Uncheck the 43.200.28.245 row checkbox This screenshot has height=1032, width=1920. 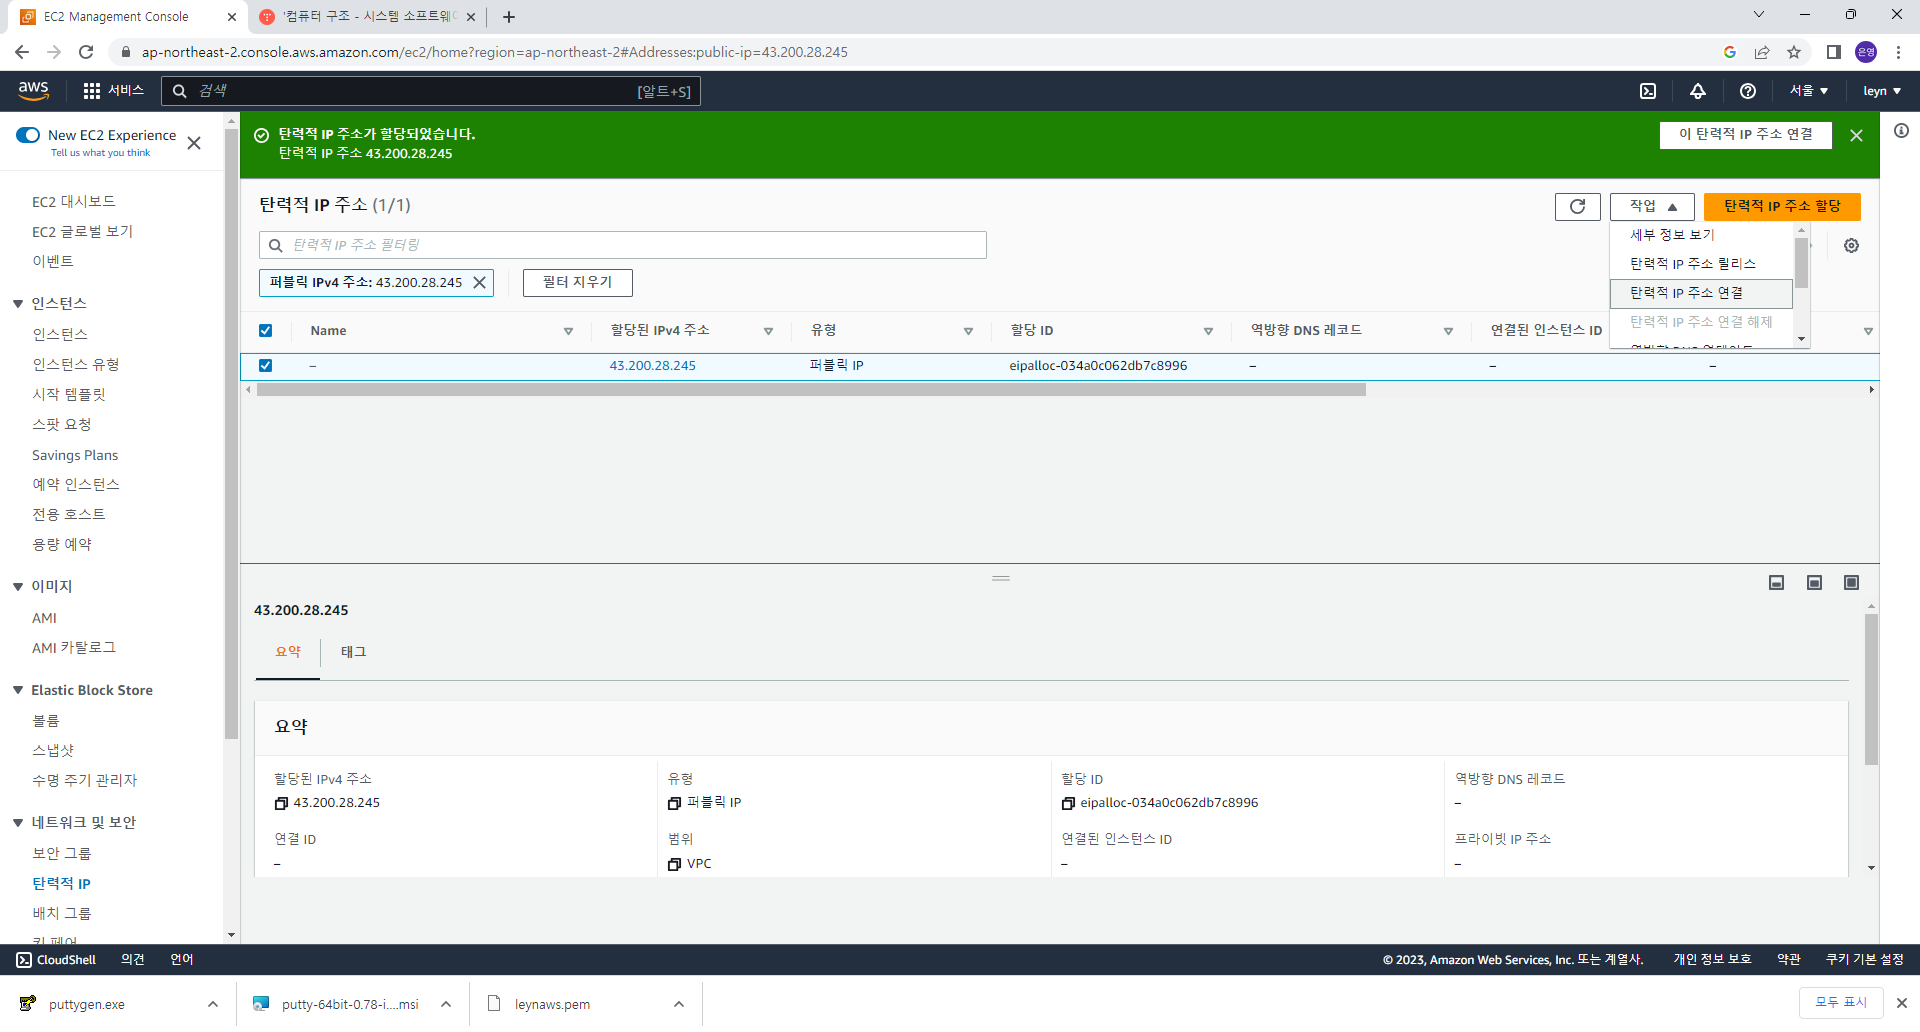tap(266, 366)
